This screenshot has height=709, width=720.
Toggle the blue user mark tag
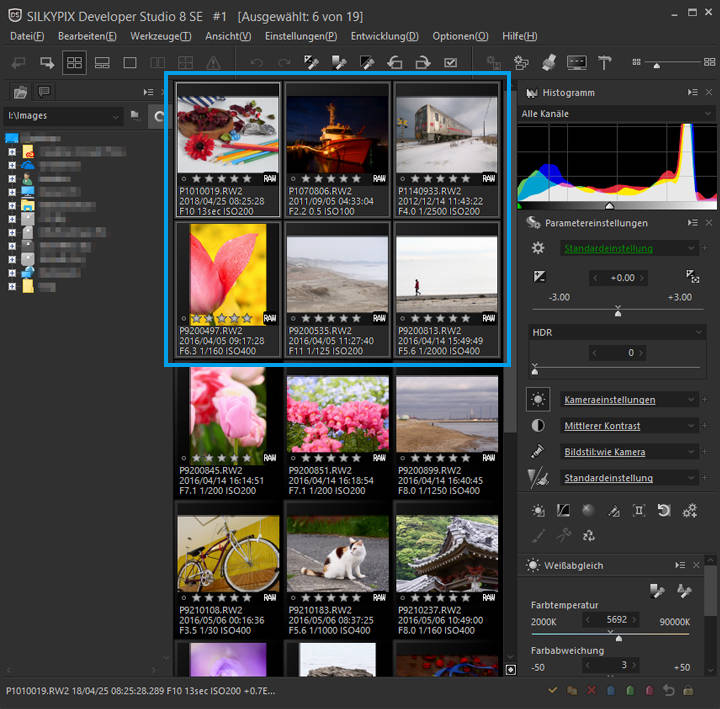pyautogui.click(x=611, y=690)
